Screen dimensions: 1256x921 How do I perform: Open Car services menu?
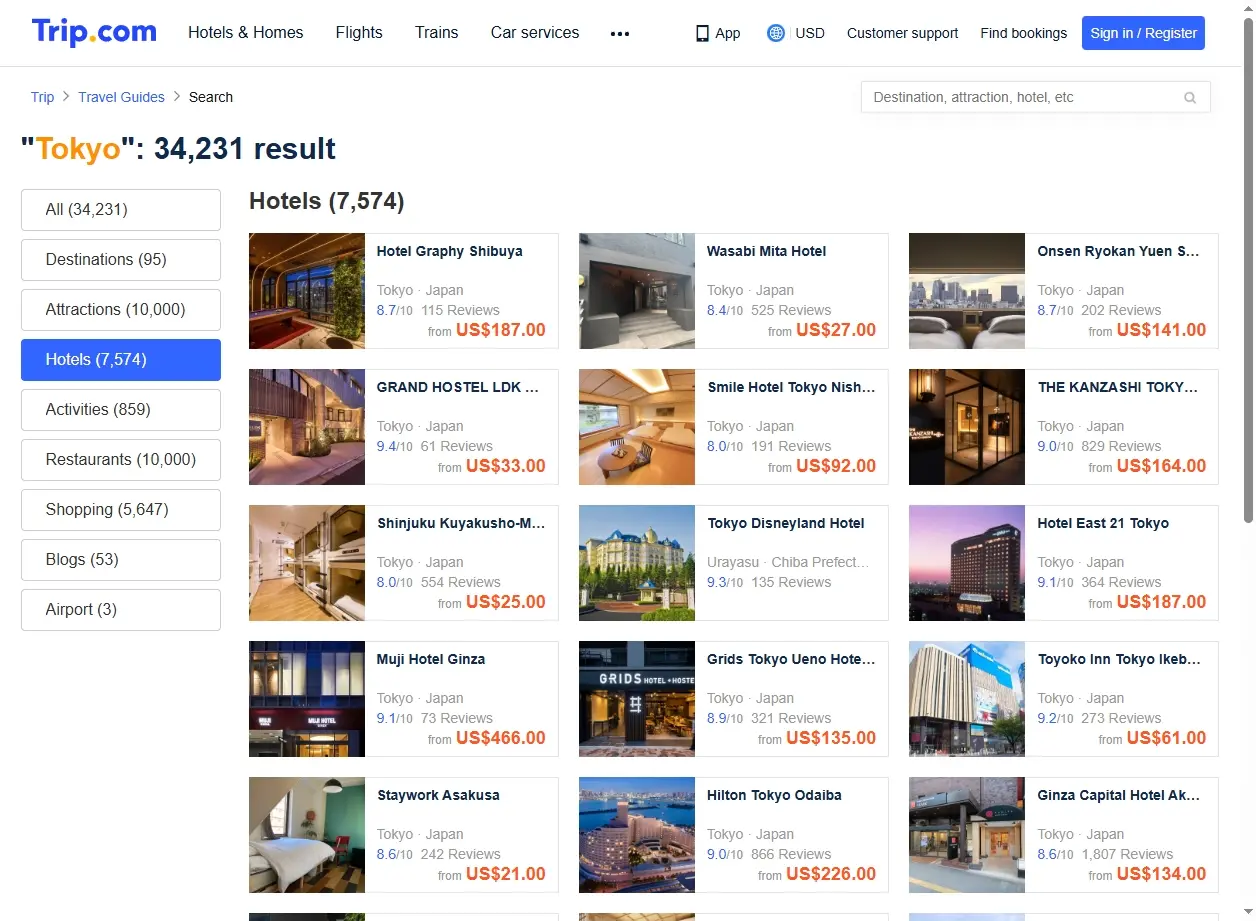tap(535, 32)
